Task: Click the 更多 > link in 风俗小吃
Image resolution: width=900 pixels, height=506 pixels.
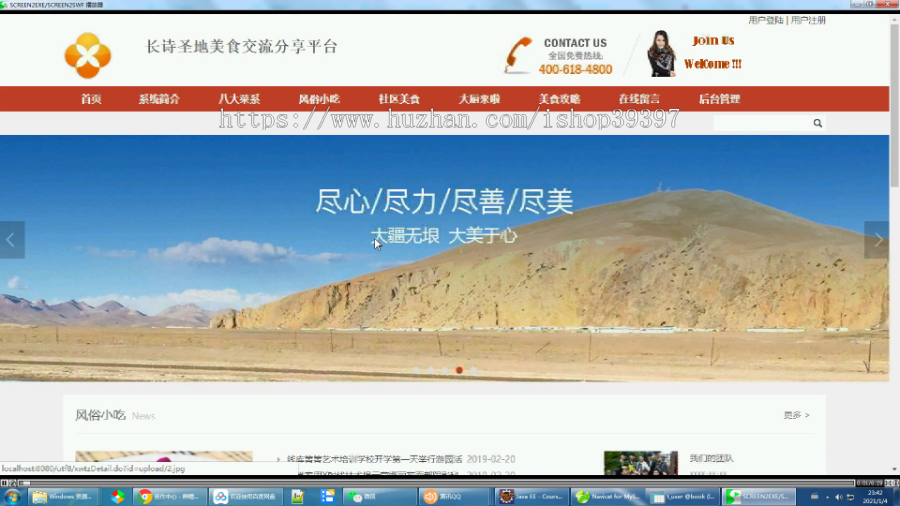Action: click(796, 415)
